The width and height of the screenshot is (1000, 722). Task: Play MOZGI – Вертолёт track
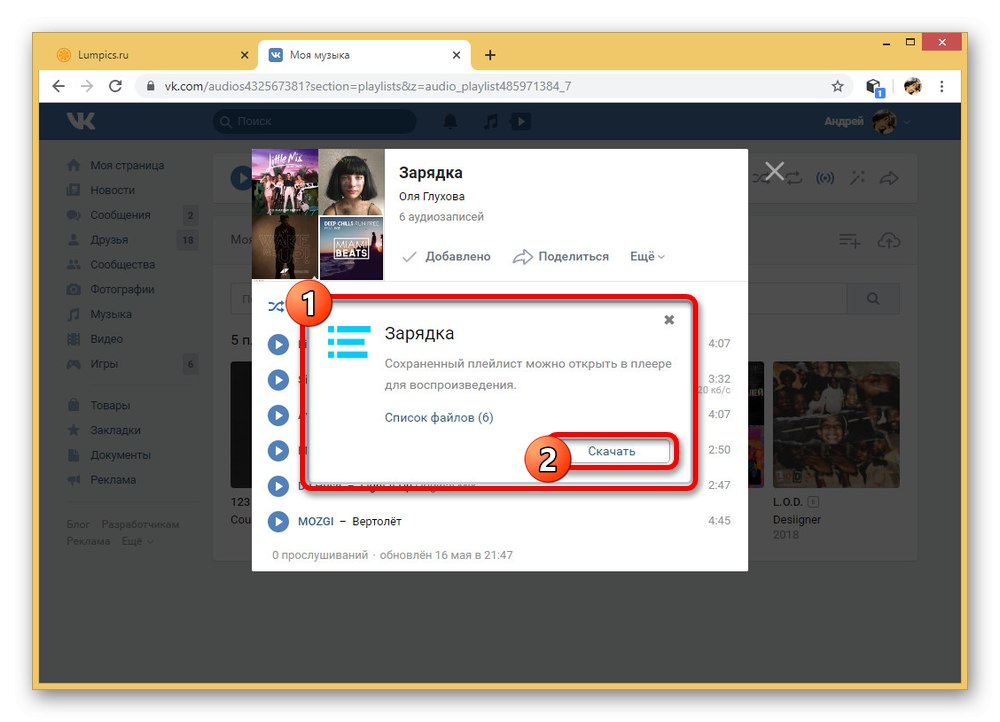(278, 522)
